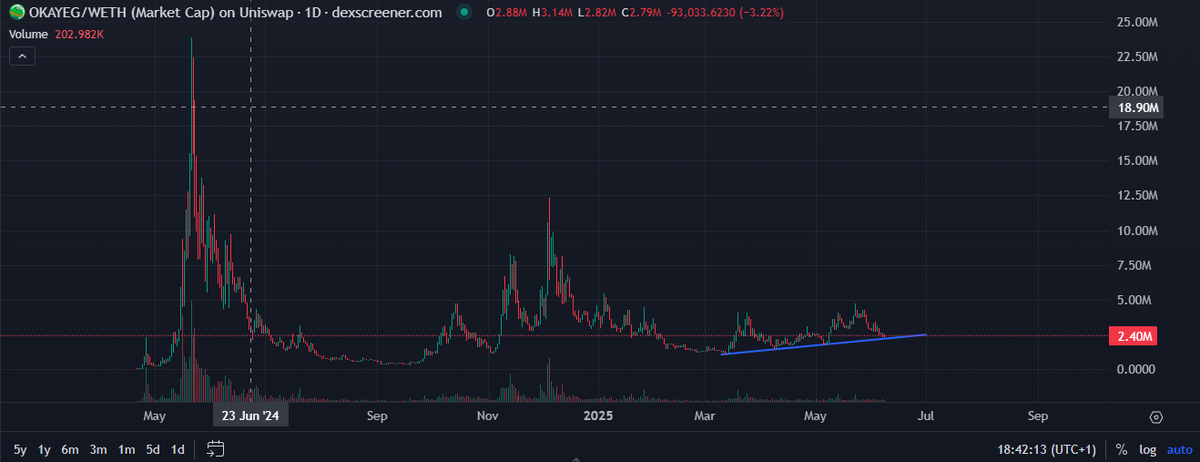Click the C2.79M close value
1200x462 pixels.
click(x=643, y=13)
